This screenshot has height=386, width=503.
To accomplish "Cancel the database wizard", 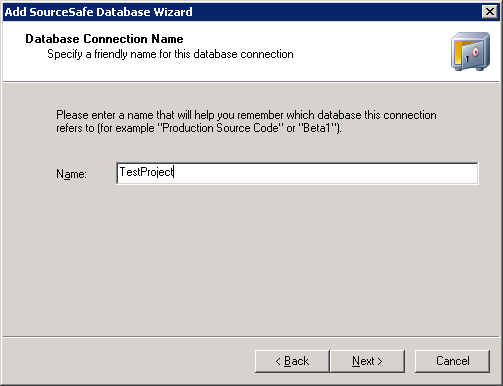I will pos(452,361).
